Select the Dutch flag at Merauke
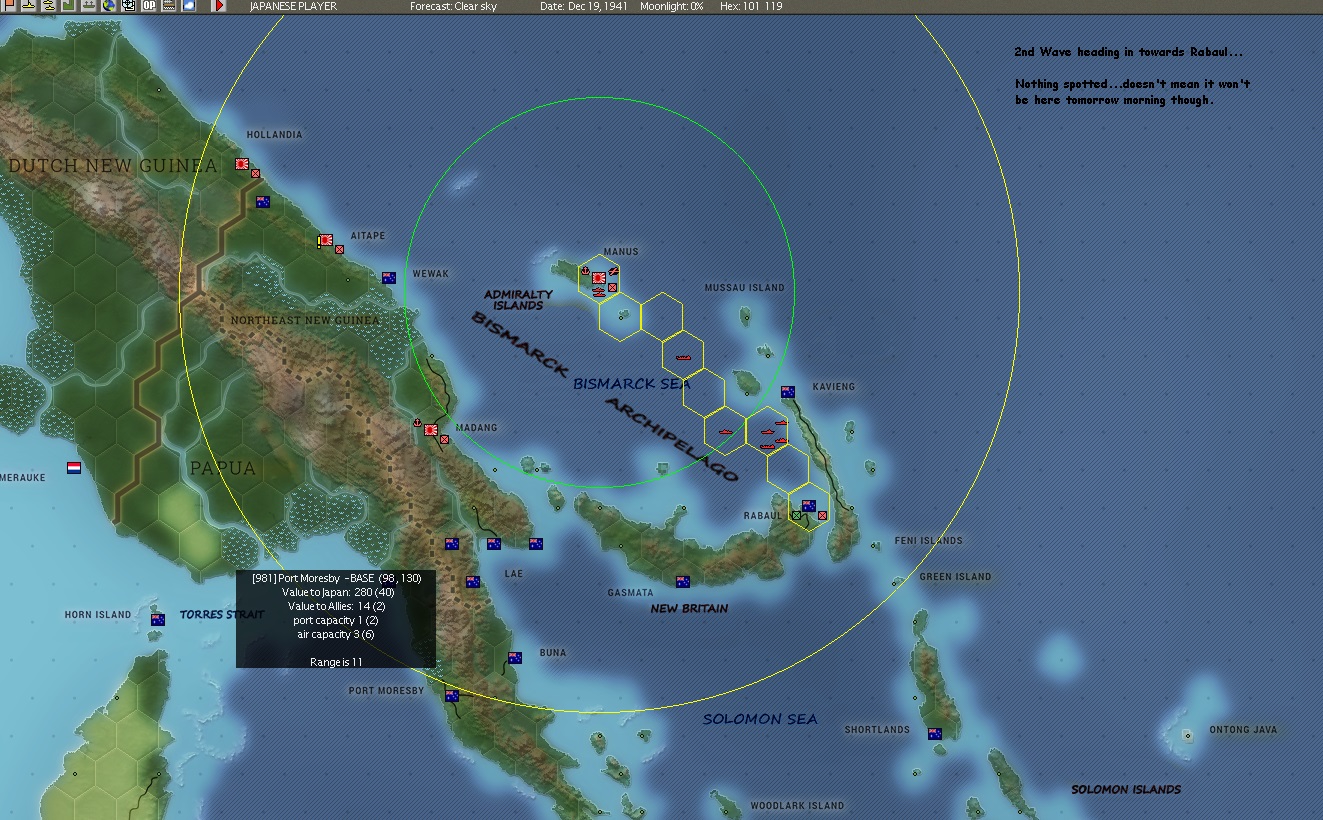 pyautogui.click(x=74, y=467)
